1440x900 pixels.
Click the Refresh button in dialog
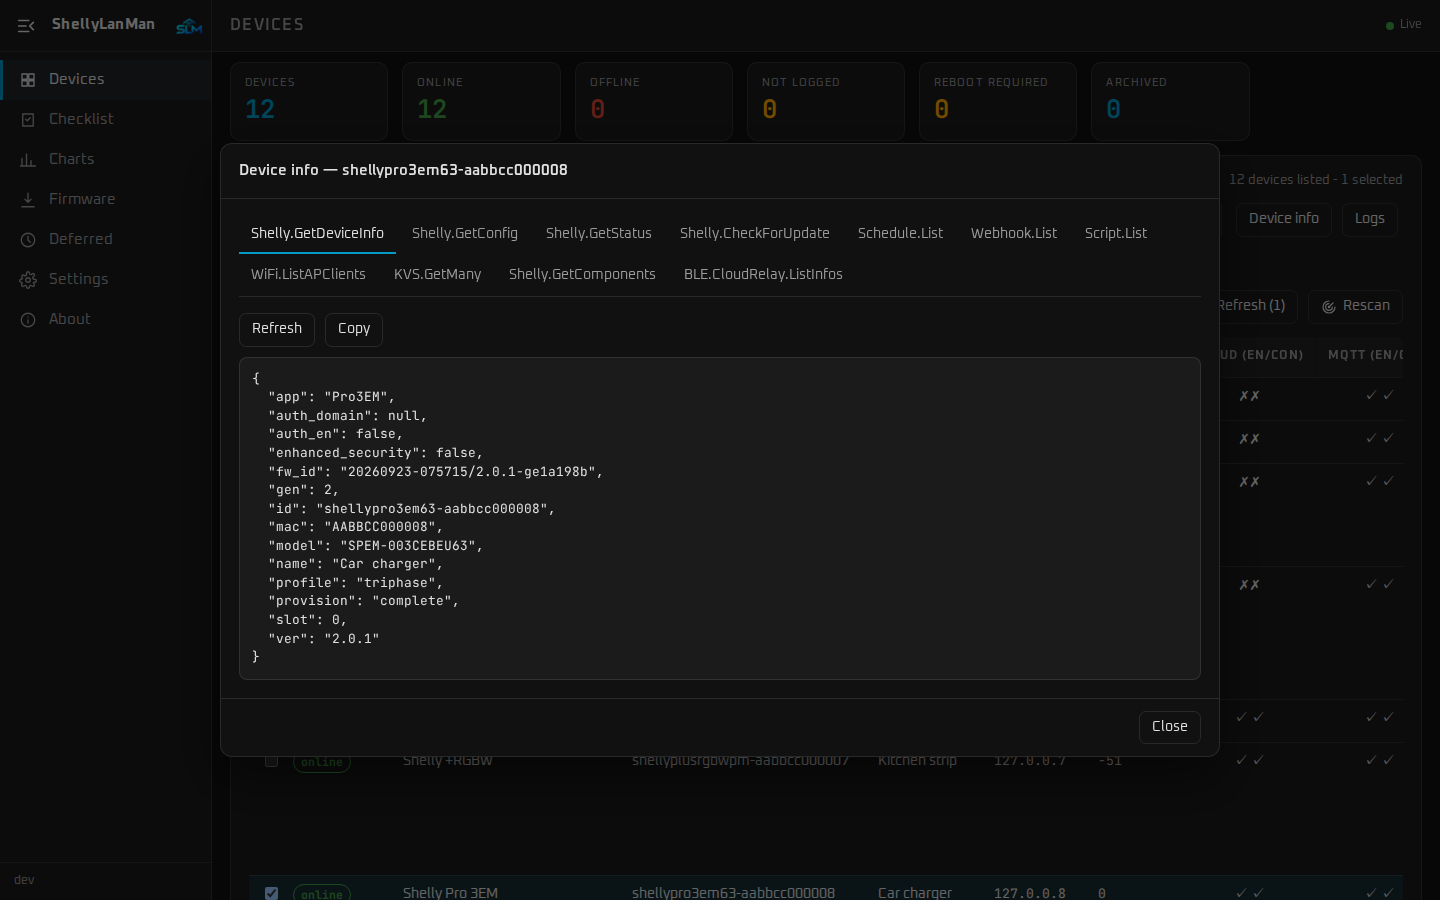277,329
